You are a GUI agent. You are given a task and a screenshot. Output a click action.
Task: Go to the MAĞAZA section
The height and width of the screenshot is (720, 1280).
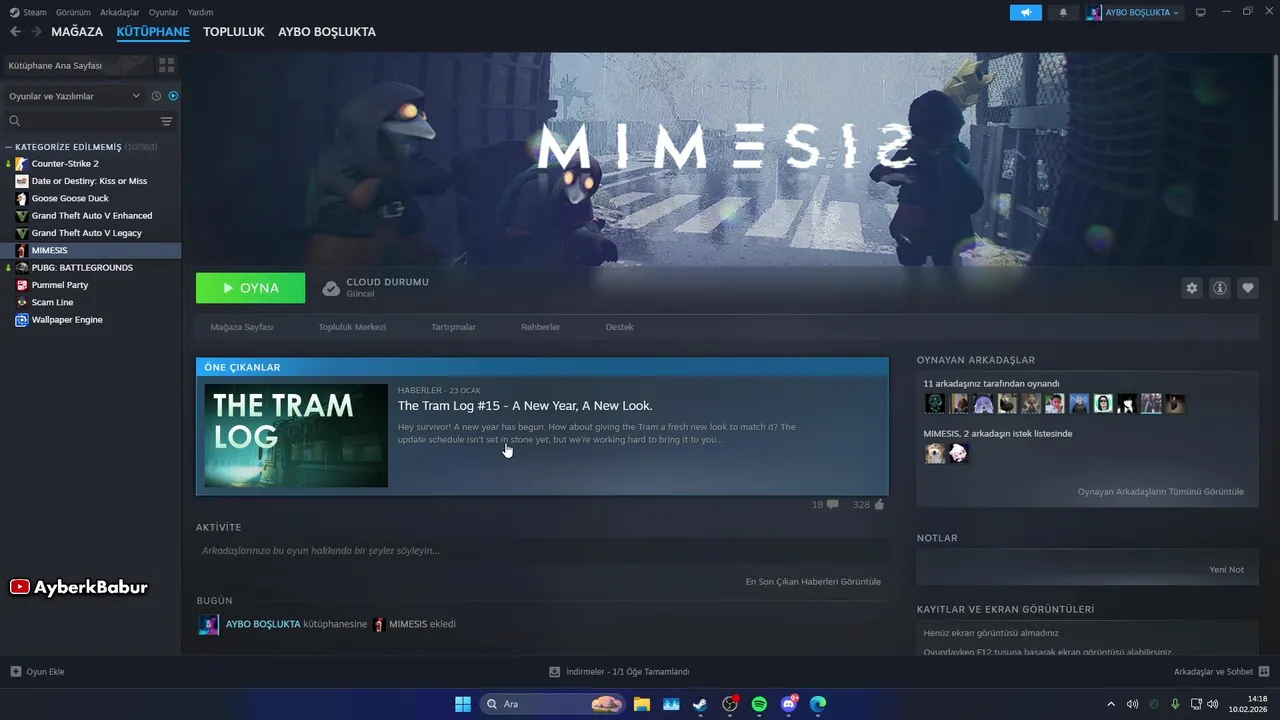click(77, 32)
